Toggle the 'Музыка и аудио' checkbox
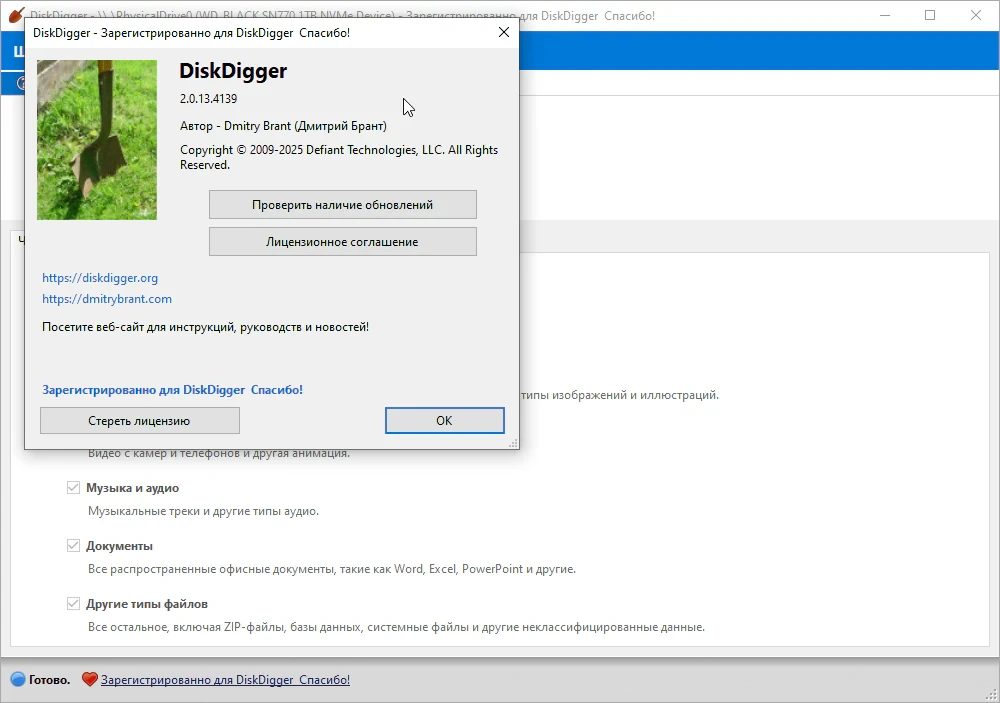Viewport: 1000px width, 703px height. point(73,488)
